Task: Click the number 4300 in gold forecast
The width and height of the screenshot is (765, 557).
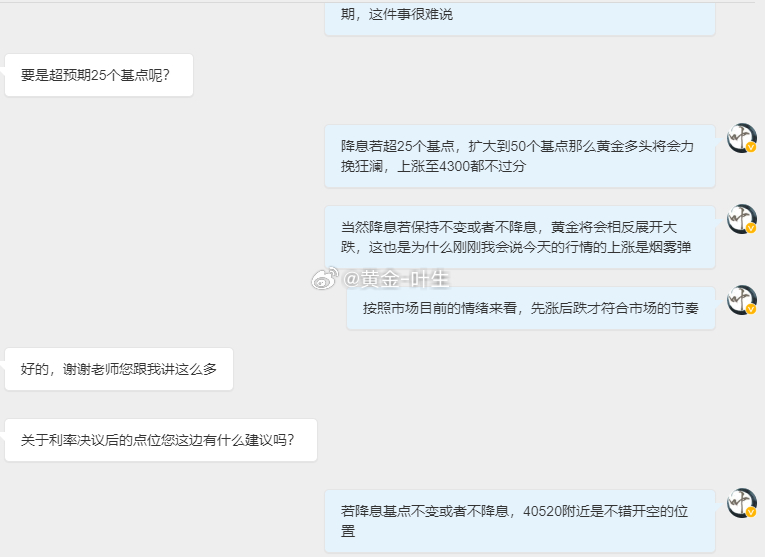Action: (x=455, y=166)
